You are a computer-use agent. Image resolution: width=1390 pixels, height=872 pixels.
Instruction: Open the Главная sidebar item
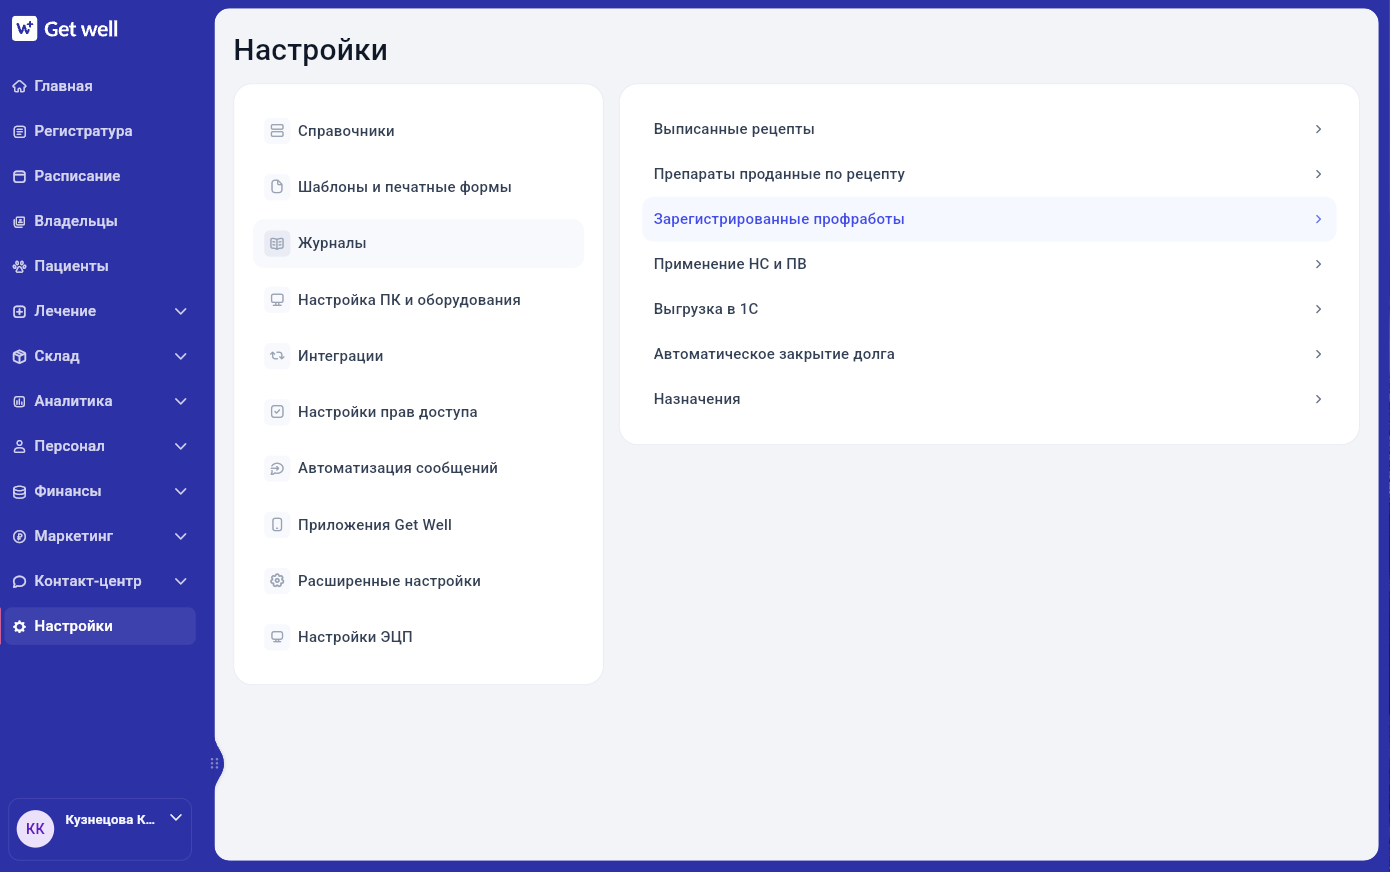(x=99, y=86)
